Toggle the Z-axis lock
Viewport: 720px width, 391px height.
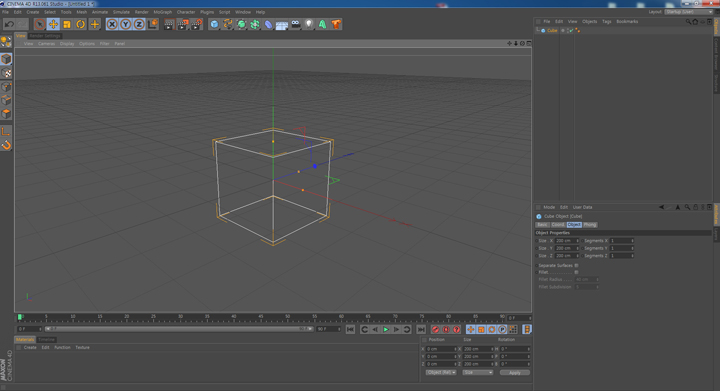coord(139,24)
